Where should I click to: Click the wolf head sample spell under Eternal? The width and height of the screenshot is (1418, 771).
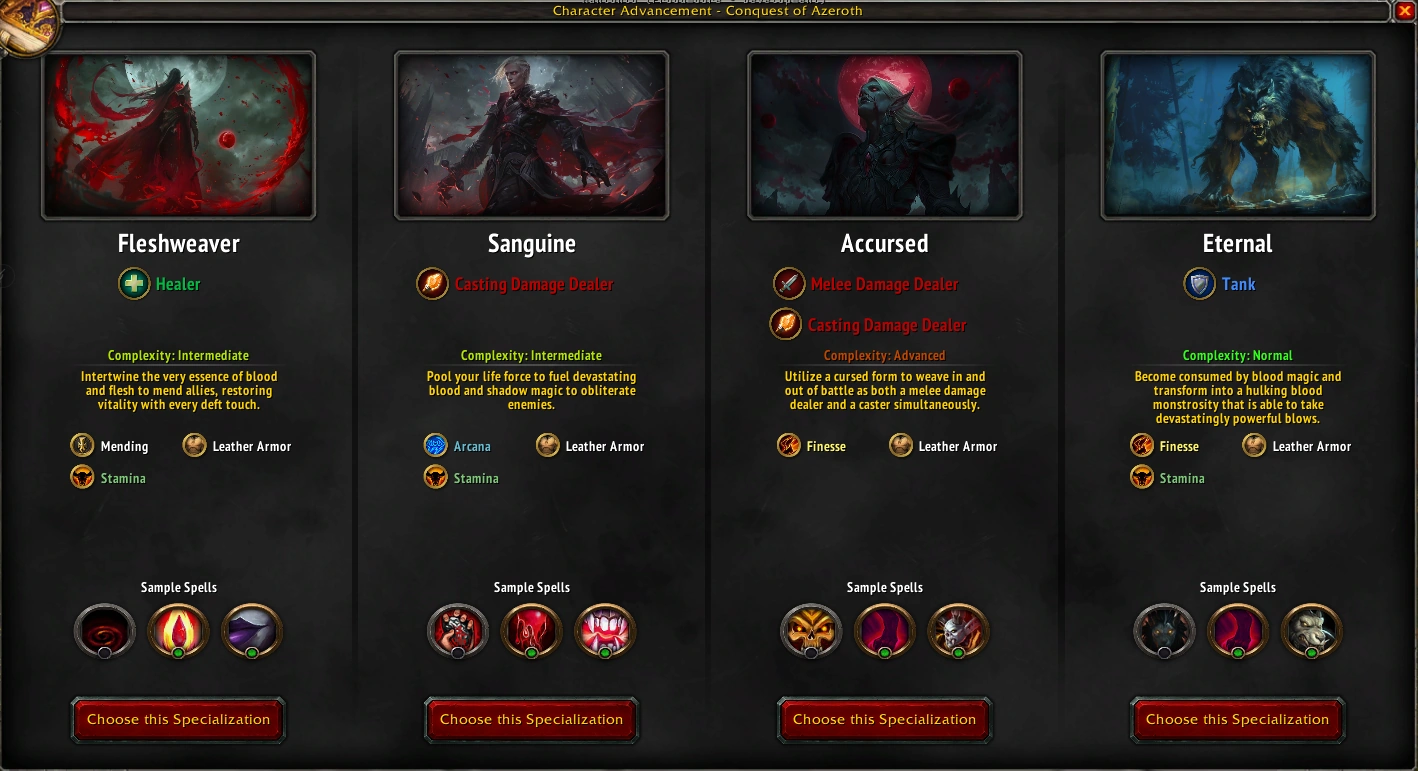pos(1164,632)
